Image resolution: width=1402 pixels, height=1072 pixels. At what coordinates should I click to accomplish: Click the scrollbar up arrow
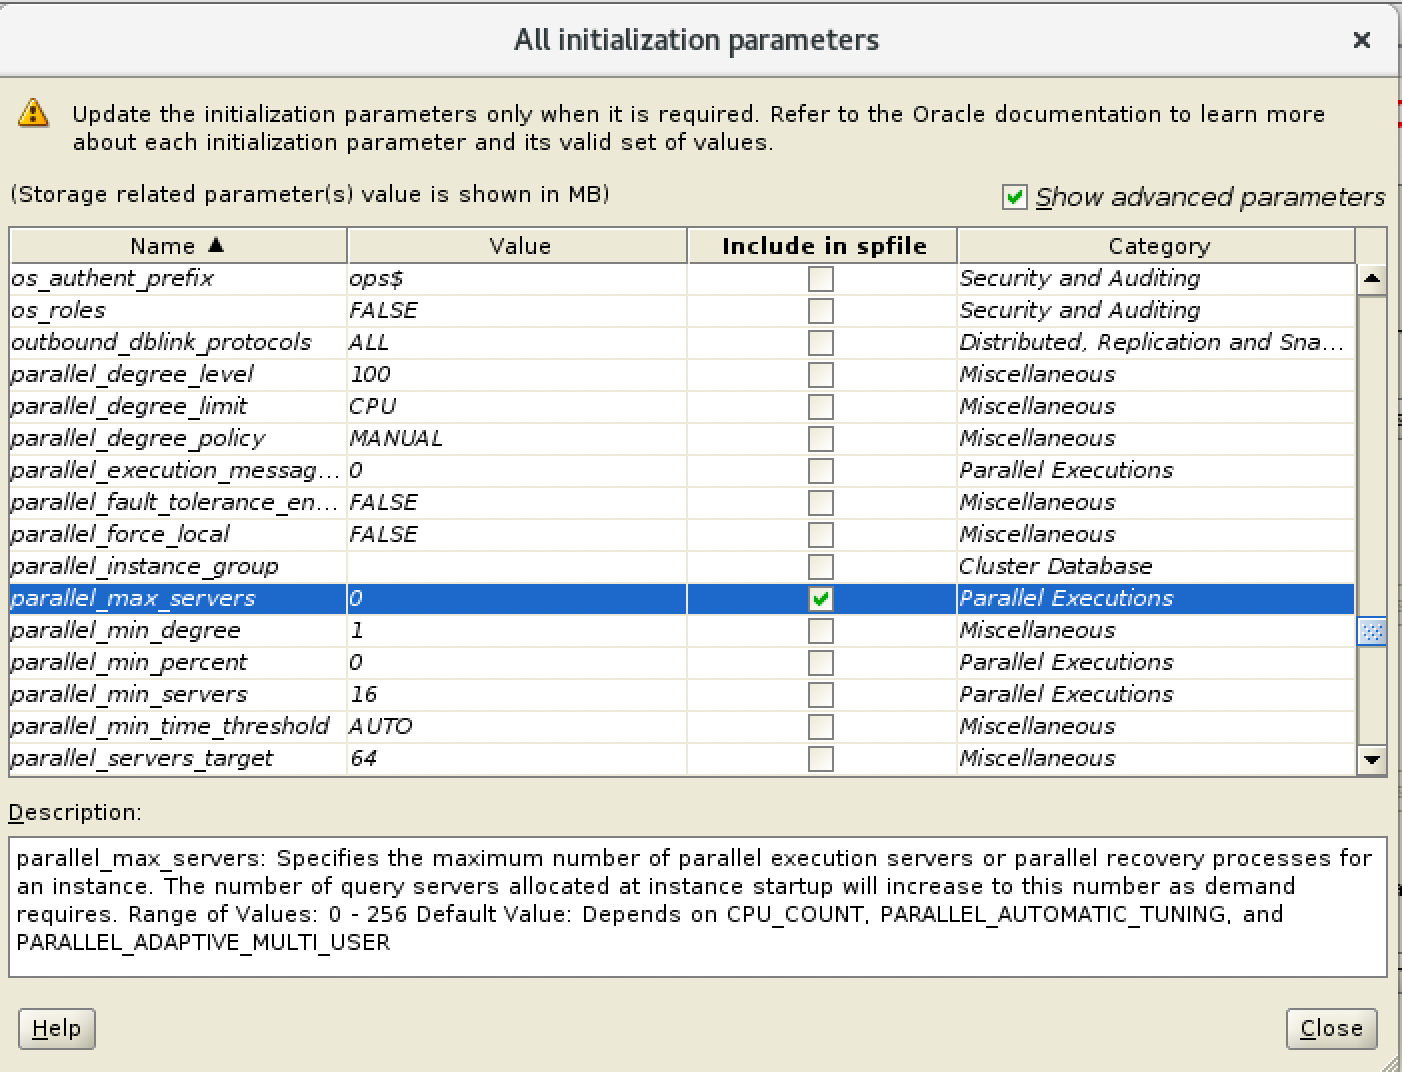pos(1372,279)
